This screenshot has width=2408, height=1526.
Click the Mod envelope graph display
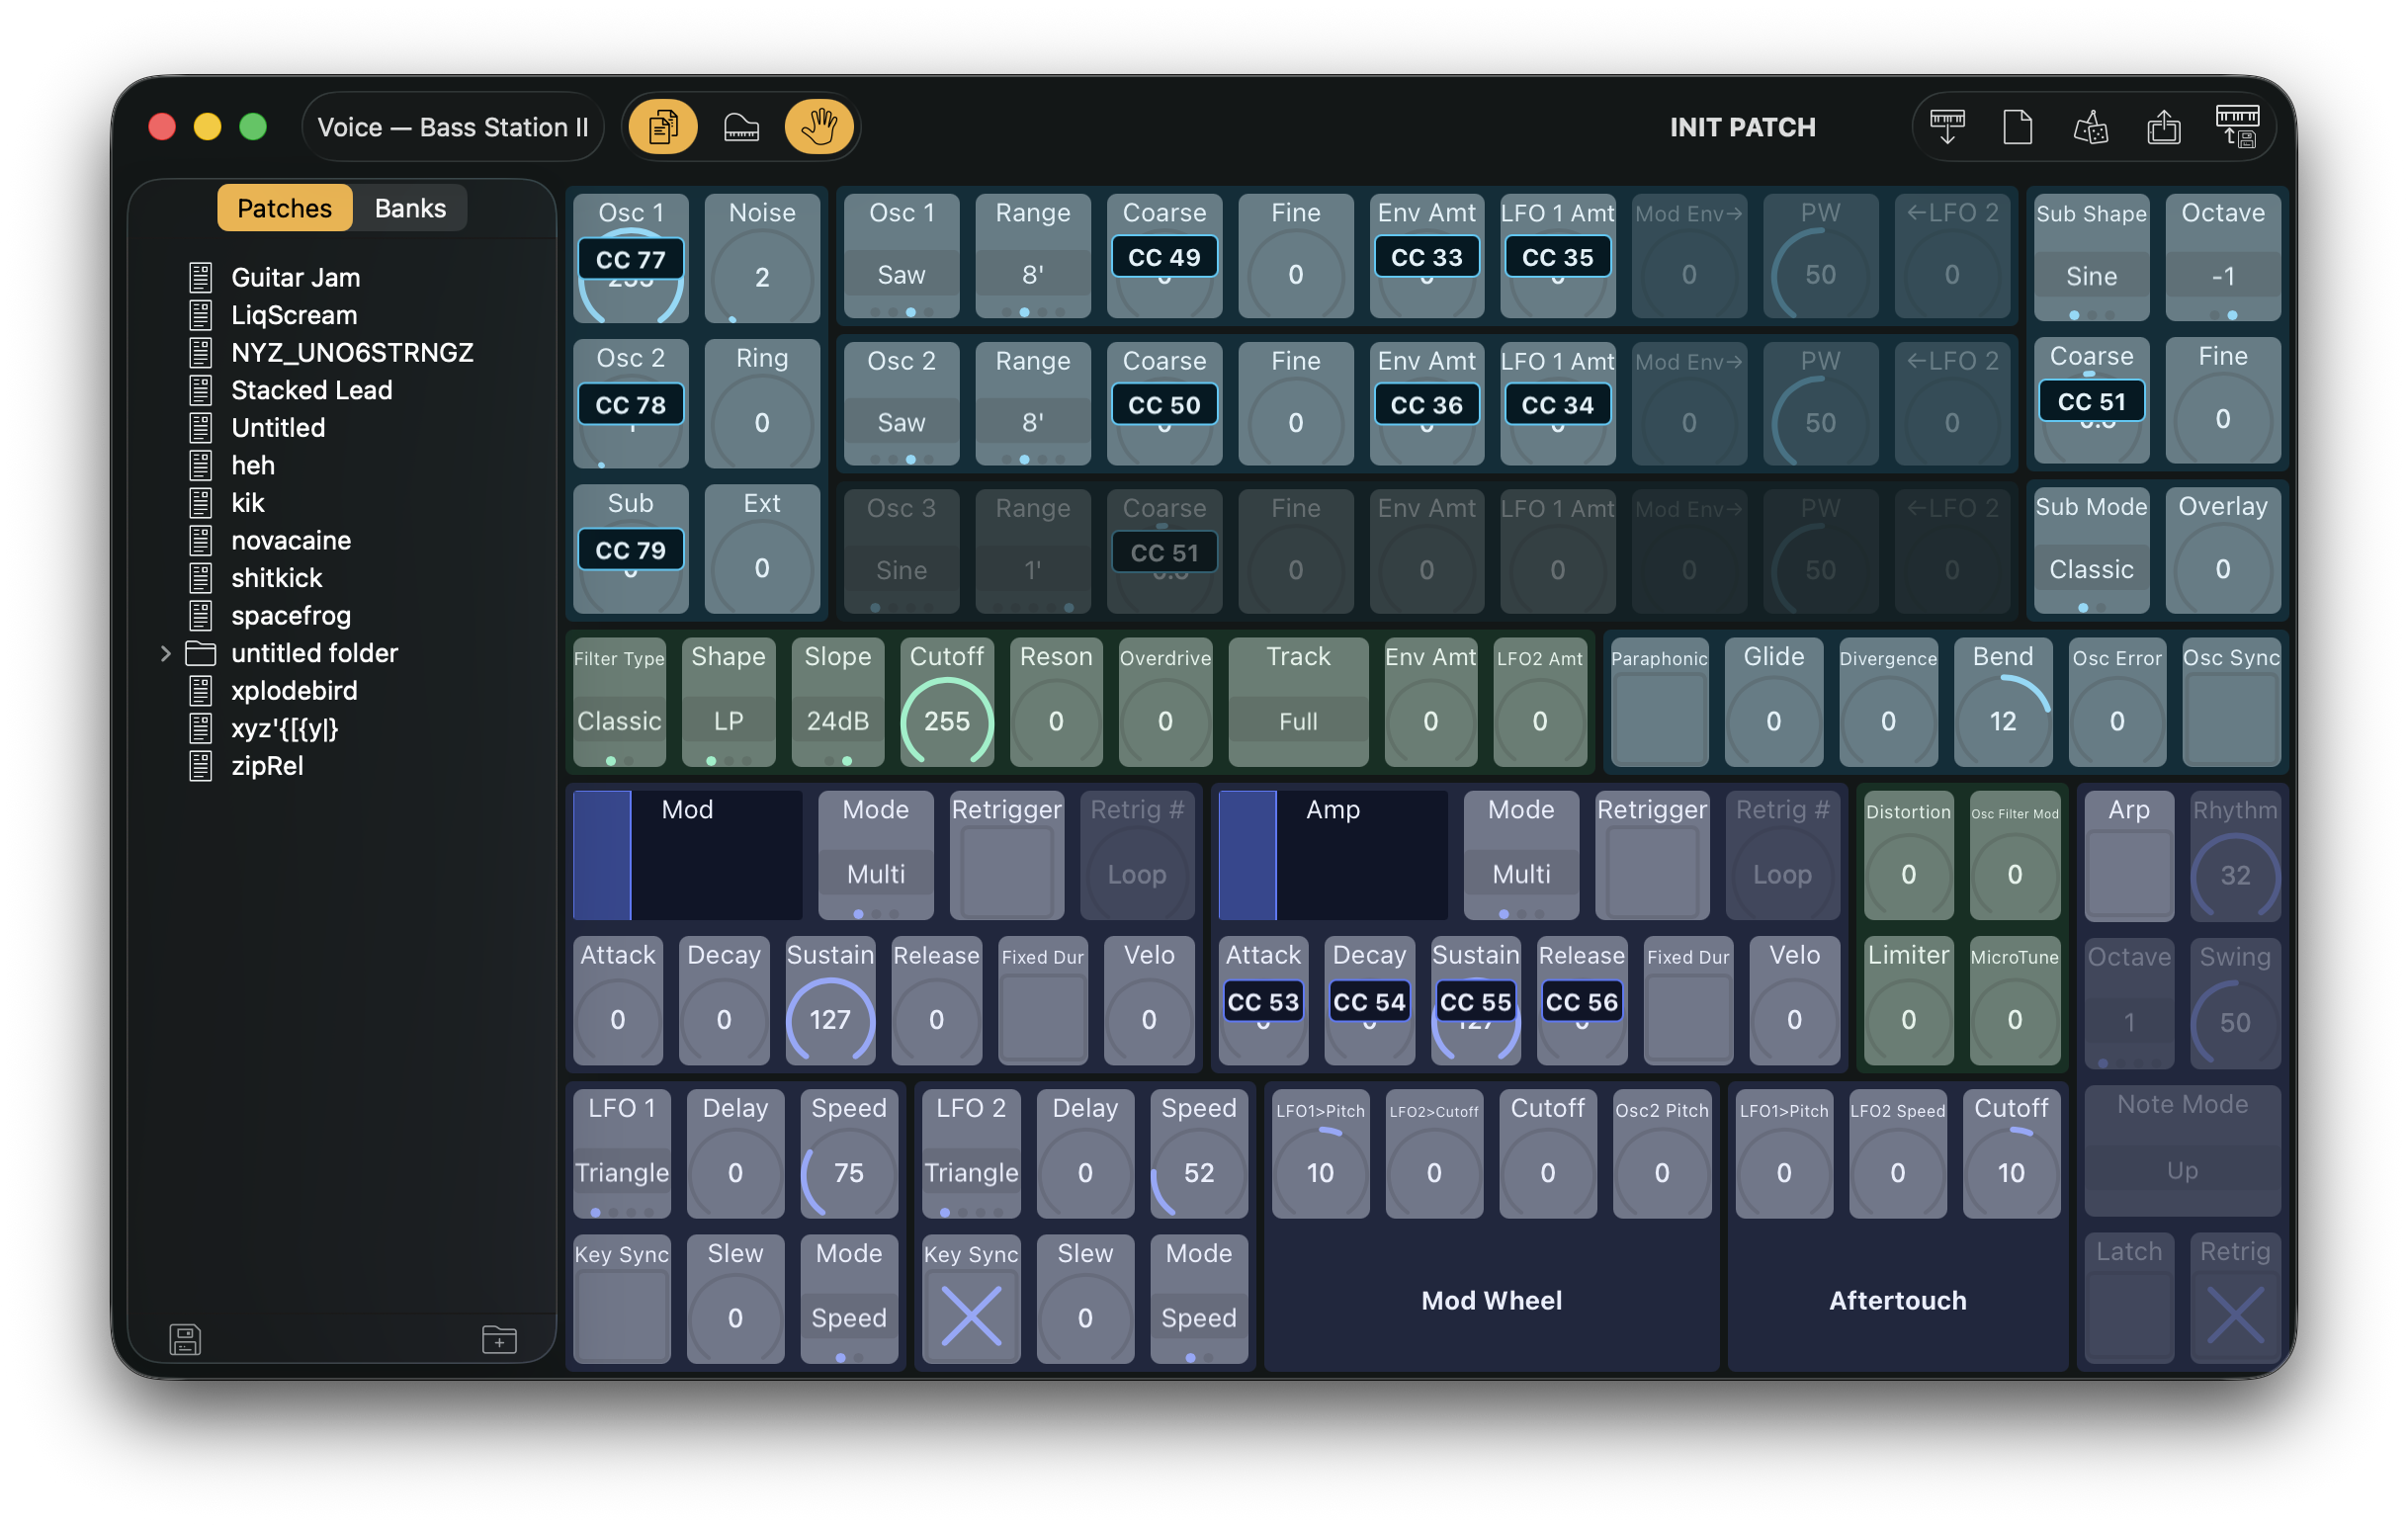point(687,855)
